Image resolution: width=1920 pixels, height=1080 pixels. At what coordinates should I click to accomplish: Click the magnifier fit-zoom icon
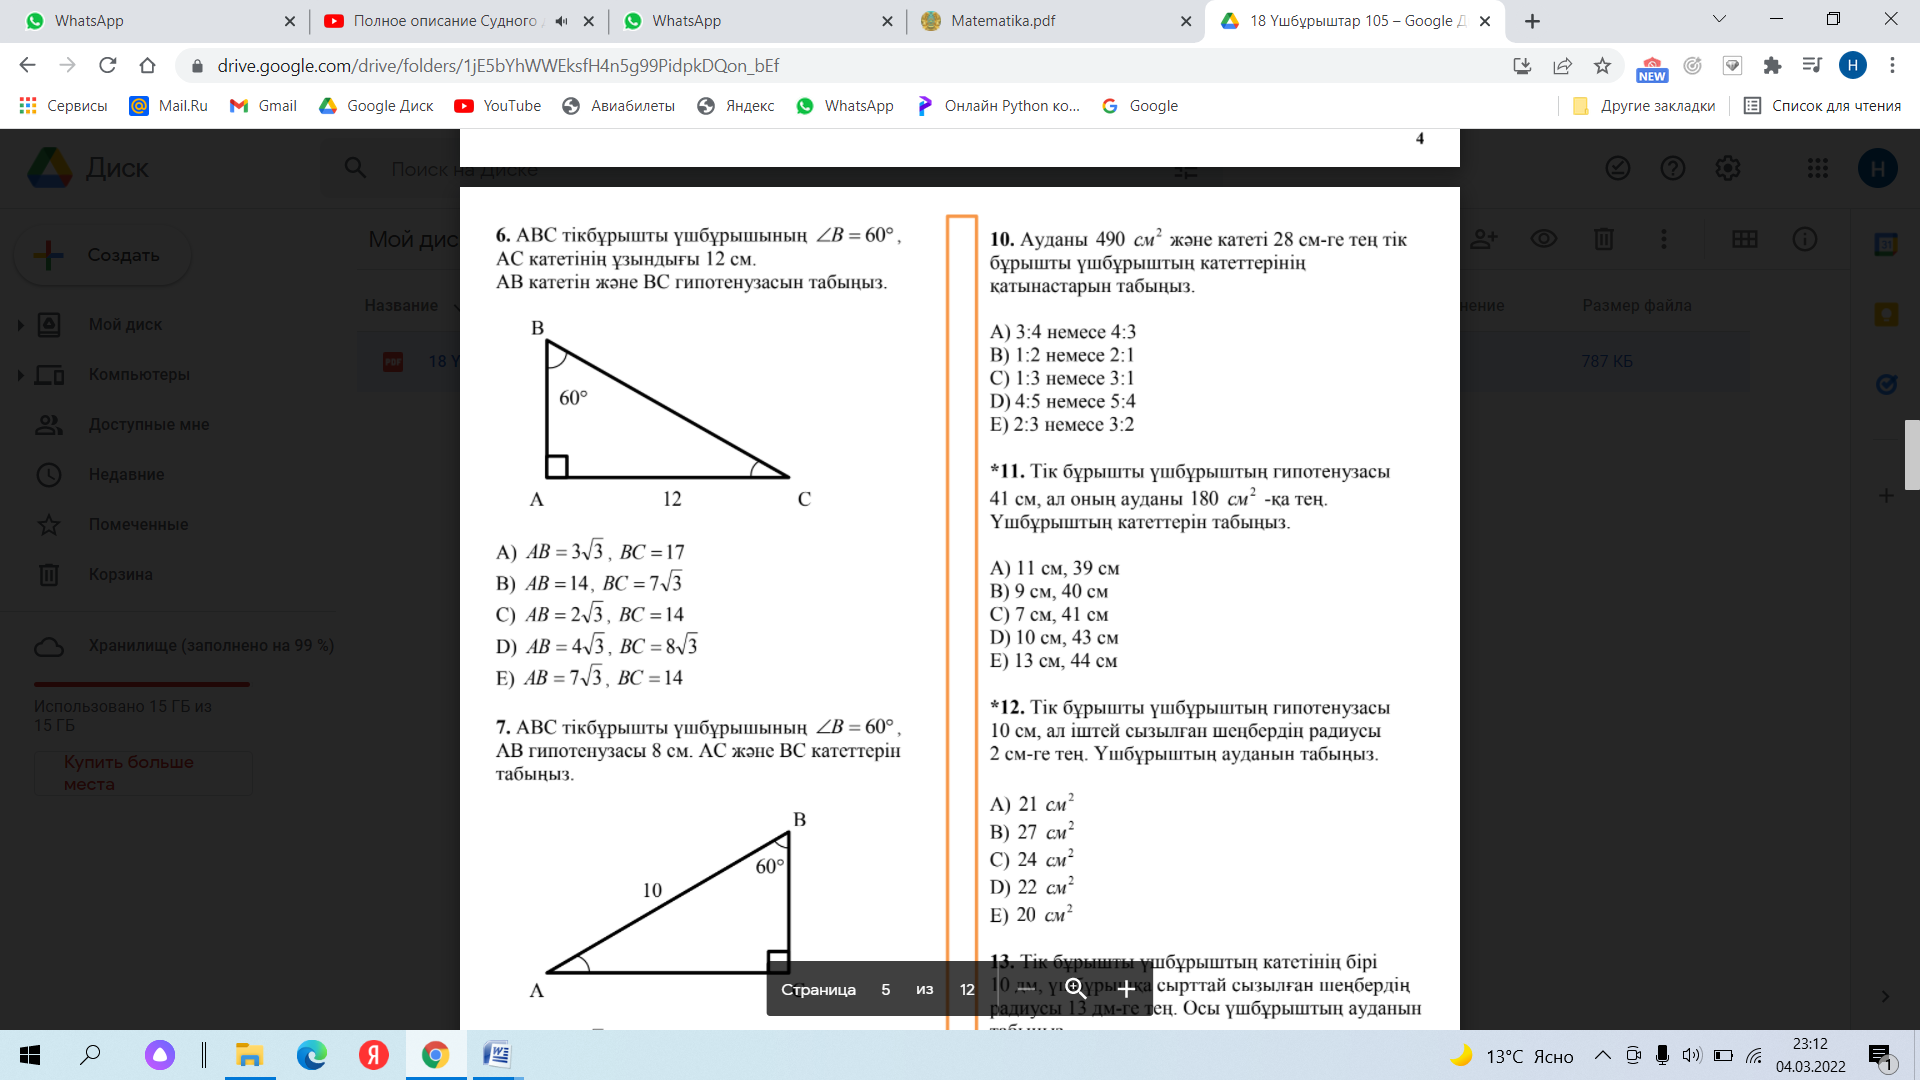click(1076, 989)
